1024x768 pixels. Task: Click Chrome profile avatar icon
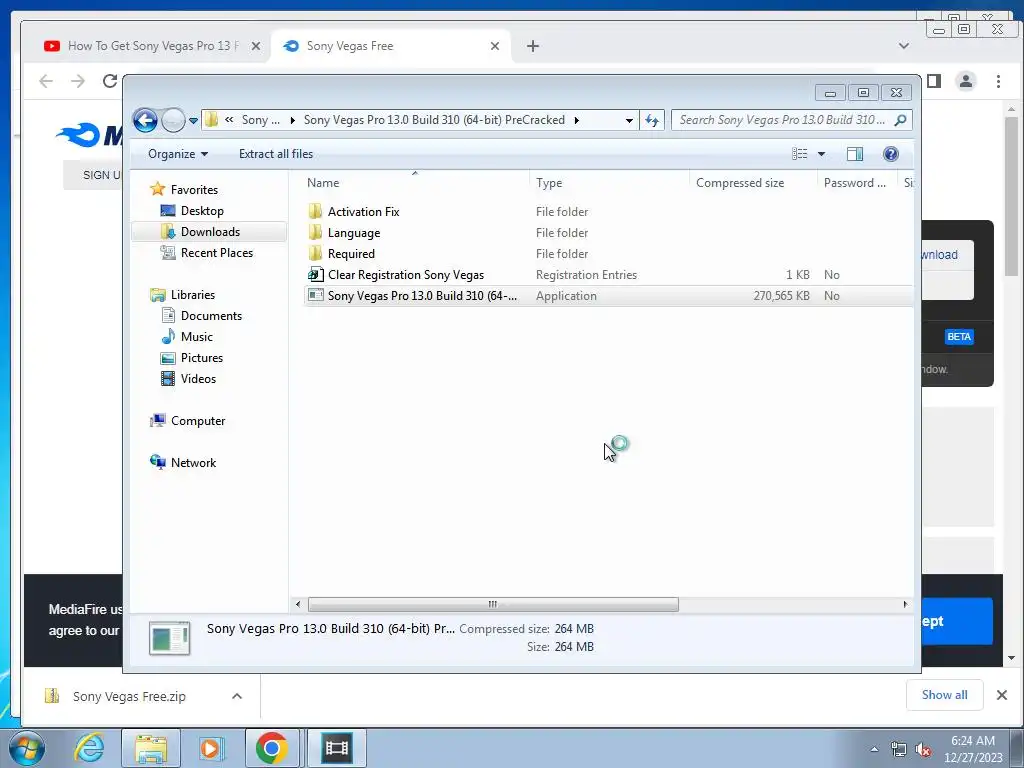coord(966,81)
